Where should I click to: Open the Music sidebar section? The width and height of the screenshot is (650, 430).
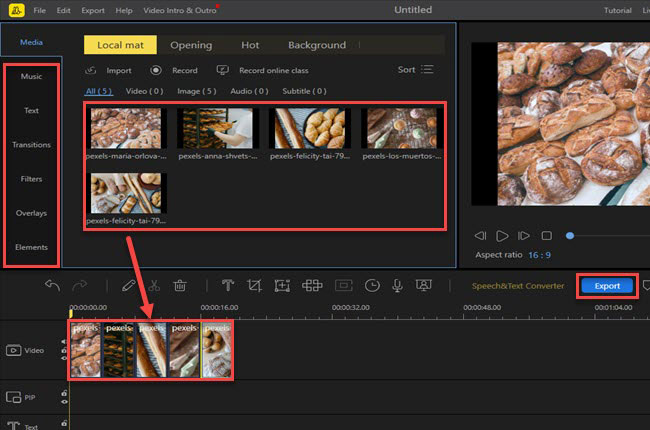[x=32, y=76]
